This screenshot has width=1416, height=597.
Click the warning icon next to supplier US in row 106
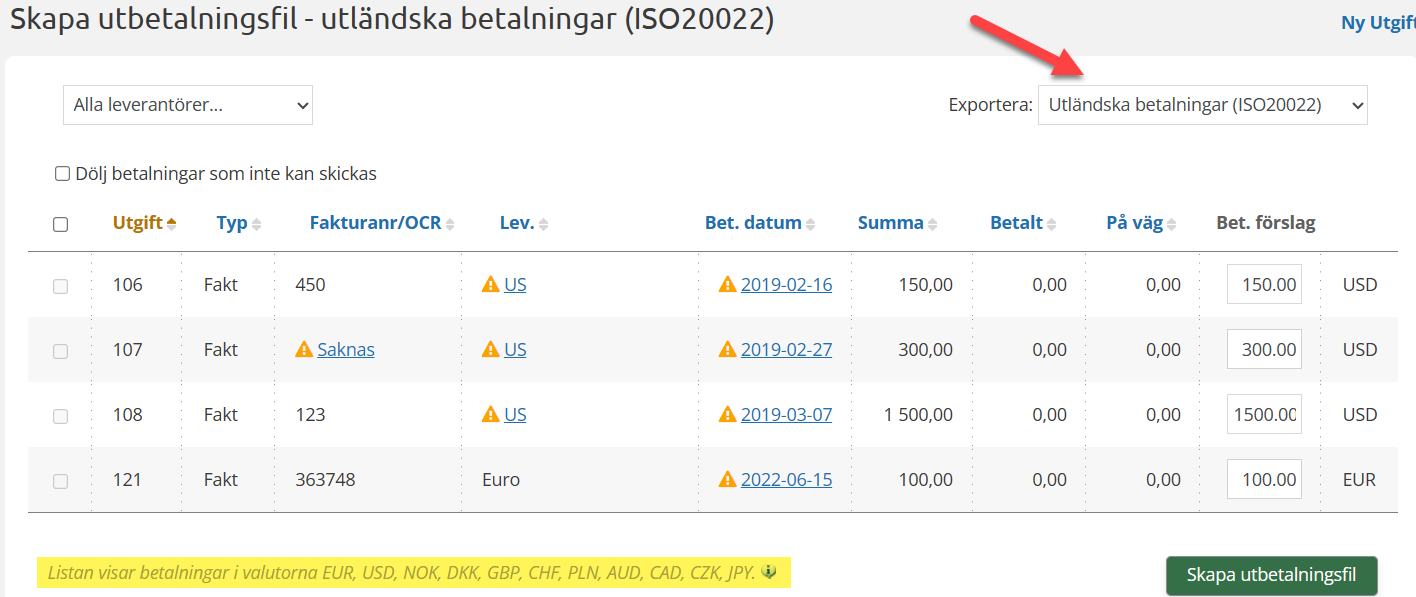coord(490,285)
